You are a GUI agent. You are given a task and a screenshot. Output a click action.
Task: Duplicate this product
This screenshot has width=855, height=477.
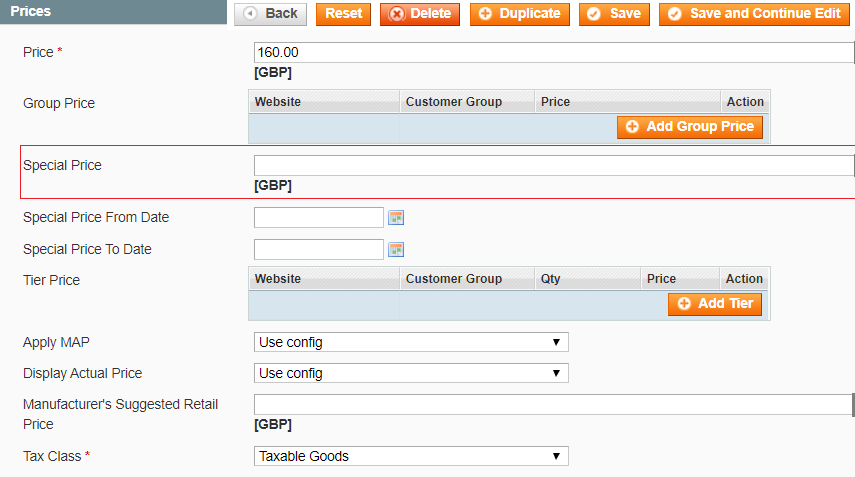pyautogui.click(x=520, y=14)
